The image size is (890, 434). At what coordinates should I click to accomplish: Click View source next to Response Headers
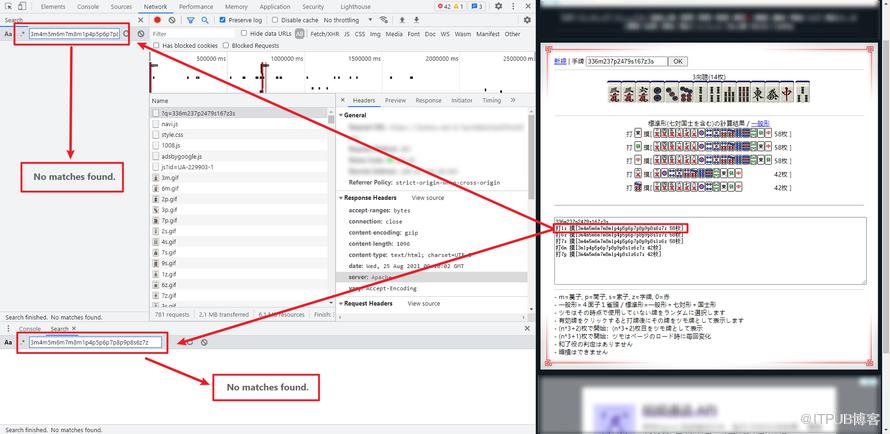(x=427, y=197)
